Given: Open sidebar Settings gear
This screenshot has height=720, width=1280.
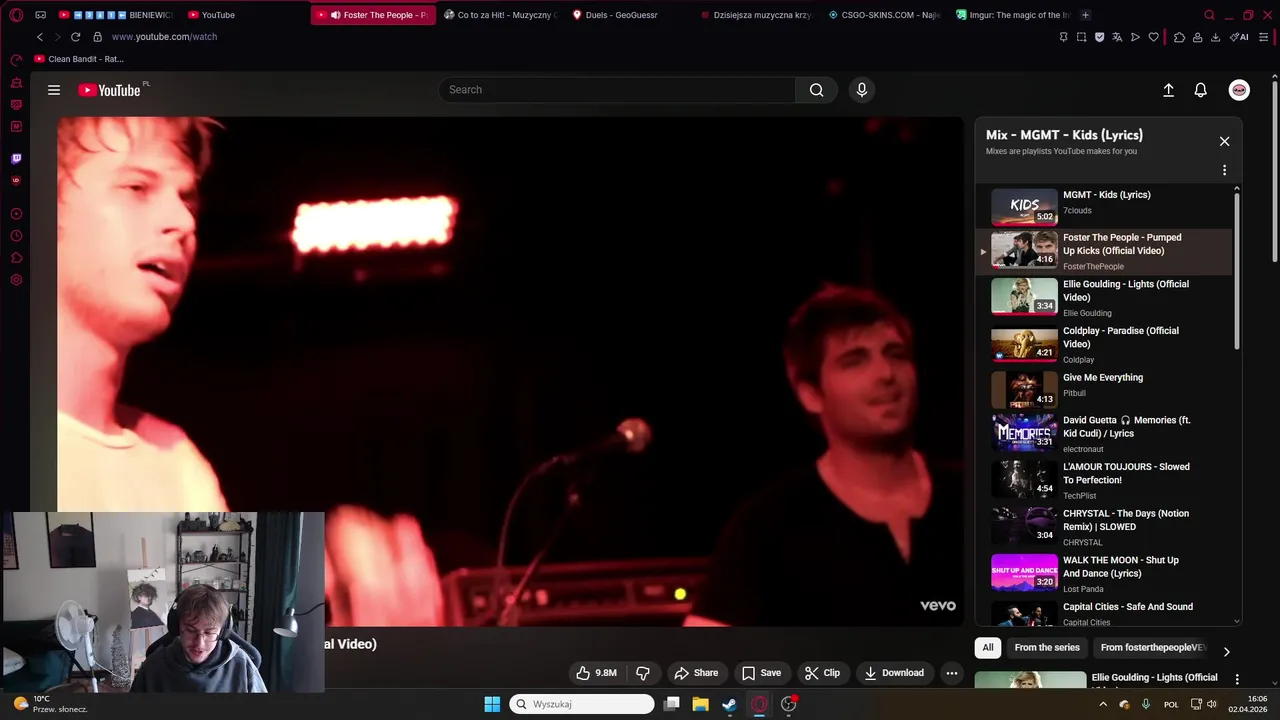Looking at the screenshot, I should (x=16, y=280).
